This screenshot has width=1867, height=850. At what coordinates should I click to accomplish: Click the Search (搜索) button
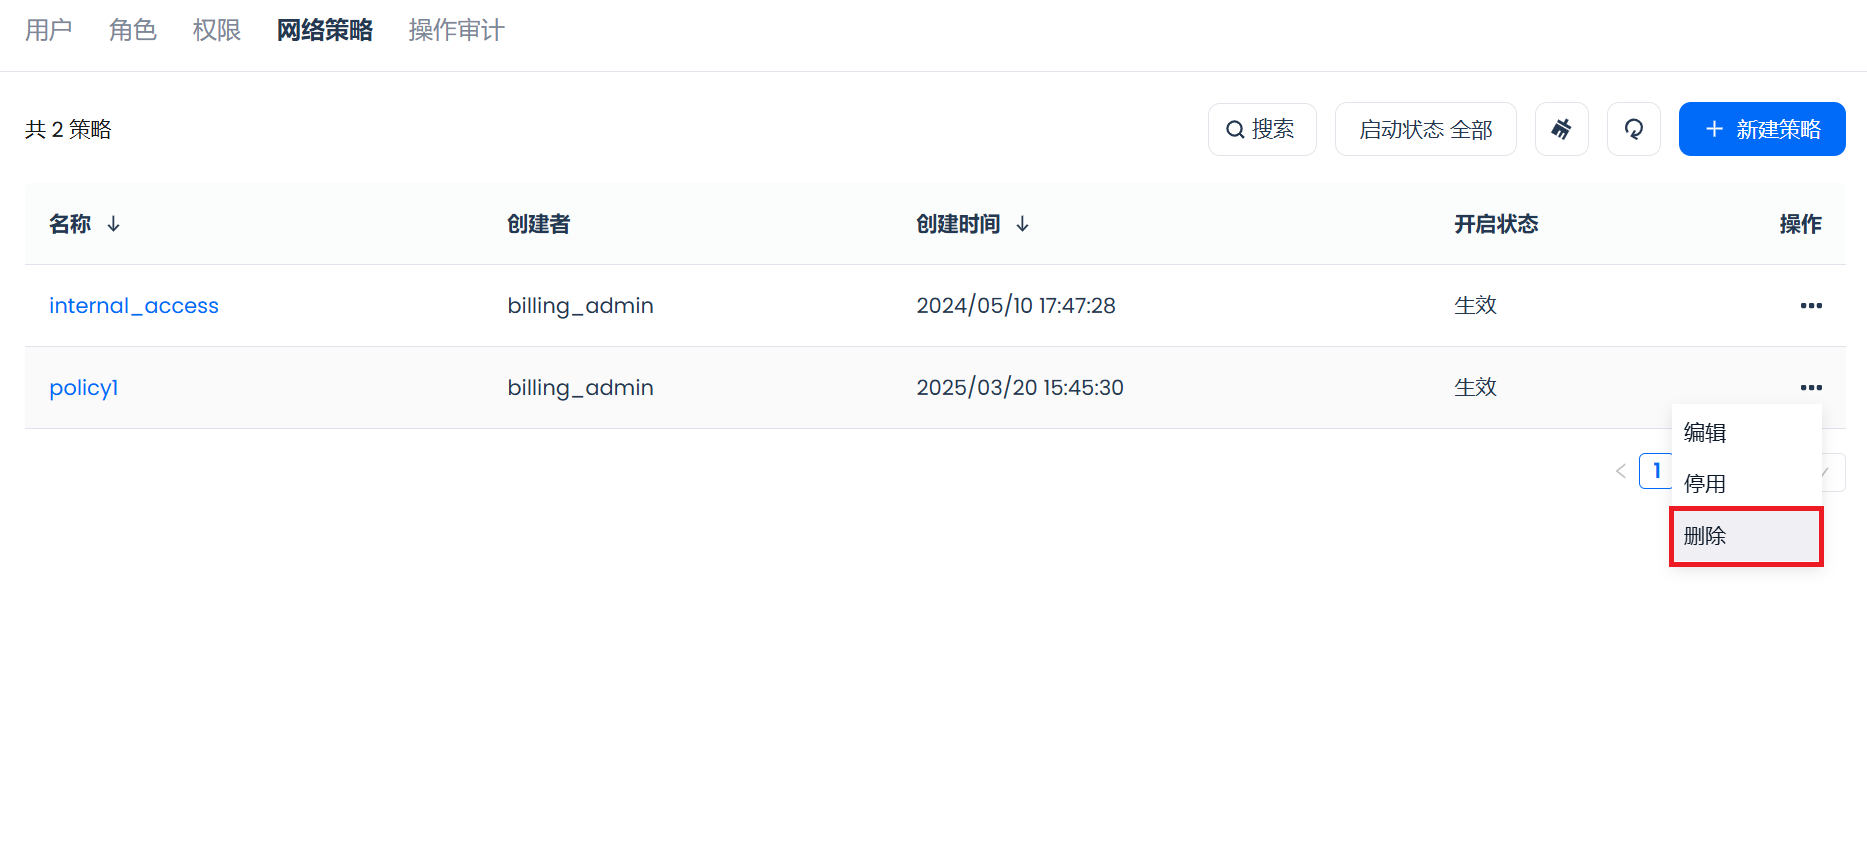pos(1261,129)
